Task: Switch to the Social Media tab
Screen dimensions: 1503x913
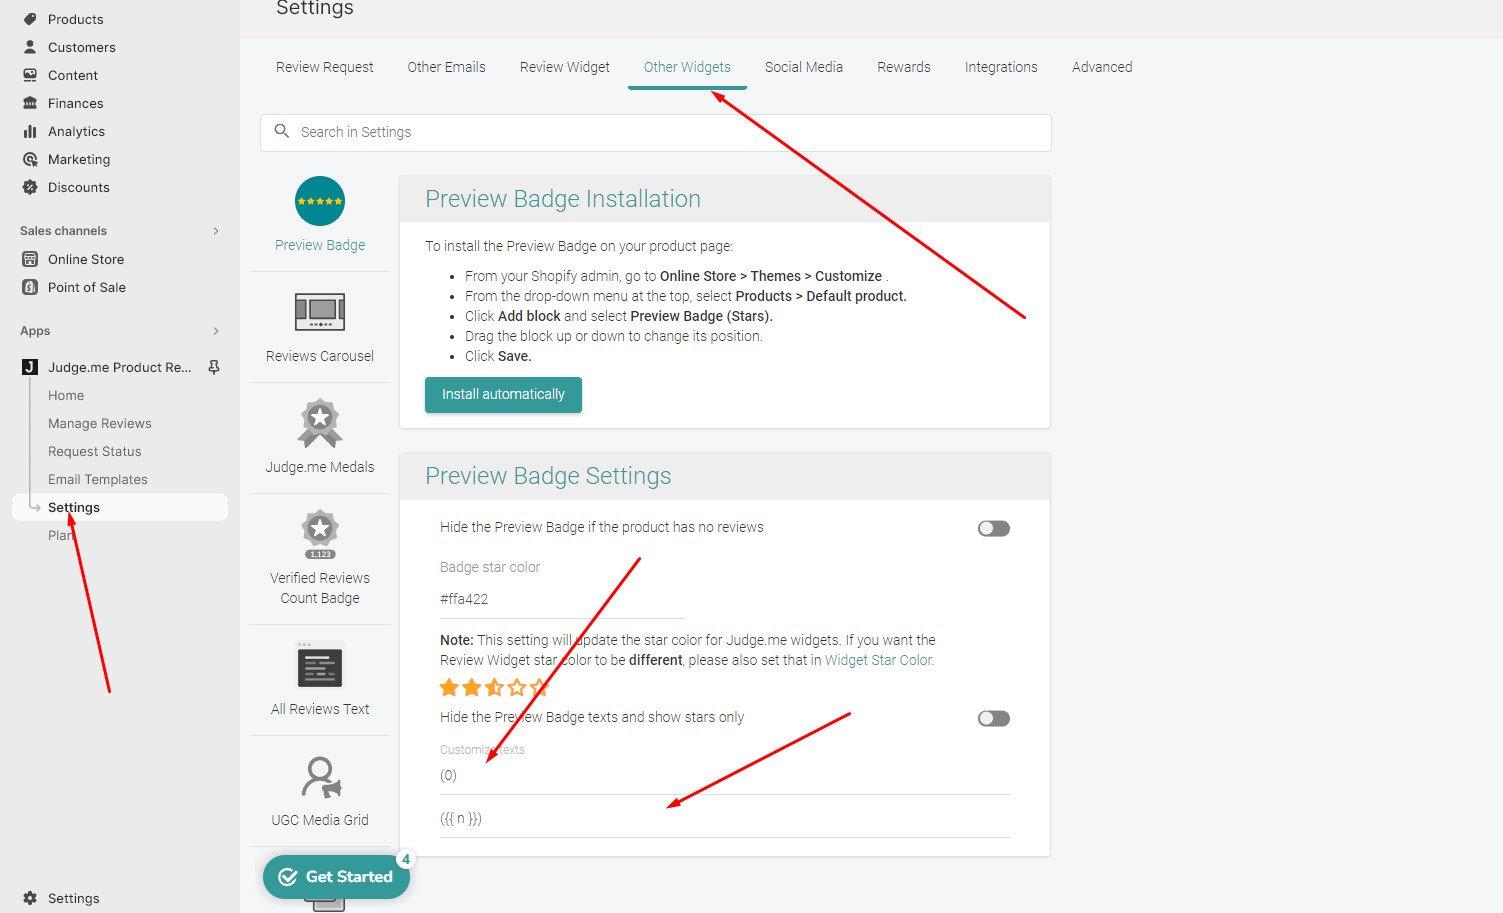Action: pyautogui.click(x=804, y=67)
